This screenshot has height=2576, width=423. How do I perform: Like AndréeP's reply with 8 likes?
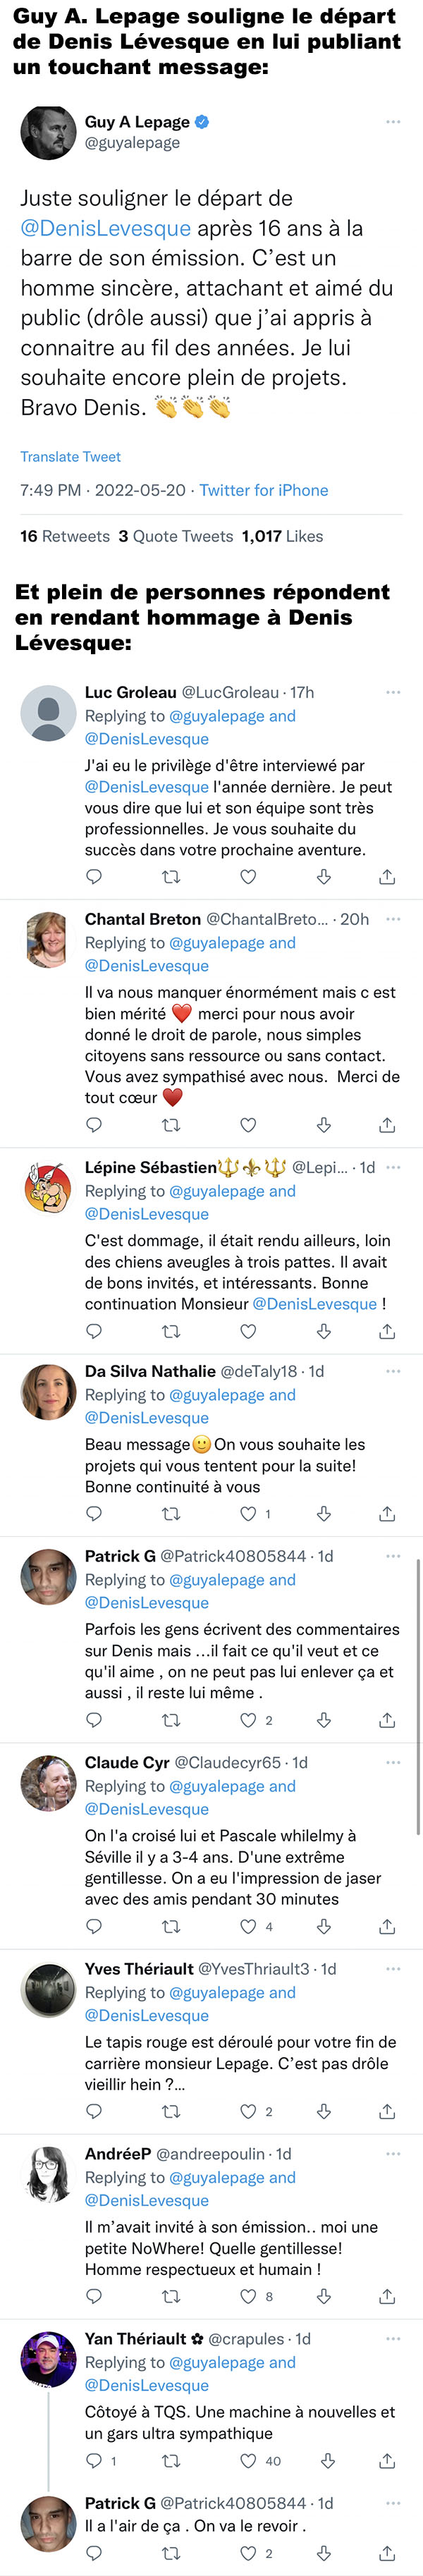(248, 2296)
